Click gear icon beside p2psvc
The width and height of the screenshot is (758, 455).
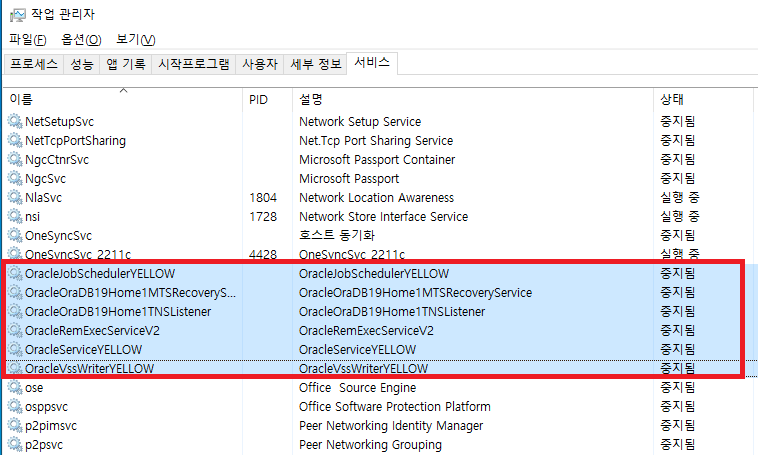[15, 444]
